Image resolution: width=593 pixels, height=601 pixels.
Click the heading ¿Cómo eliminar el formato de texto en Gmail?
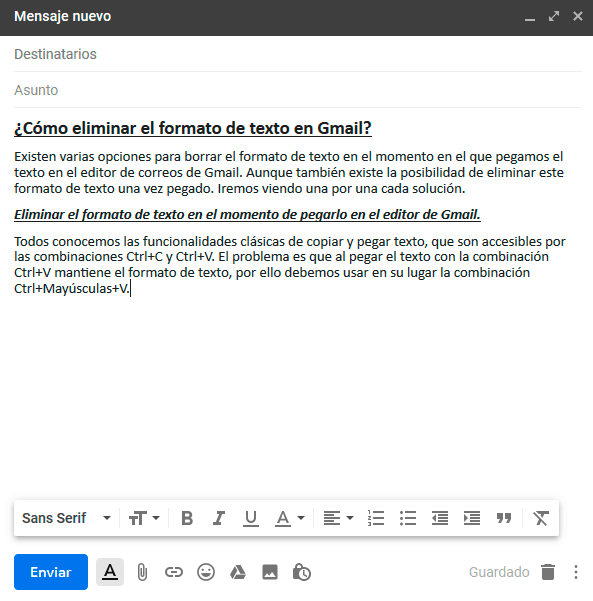click(193, 128)
